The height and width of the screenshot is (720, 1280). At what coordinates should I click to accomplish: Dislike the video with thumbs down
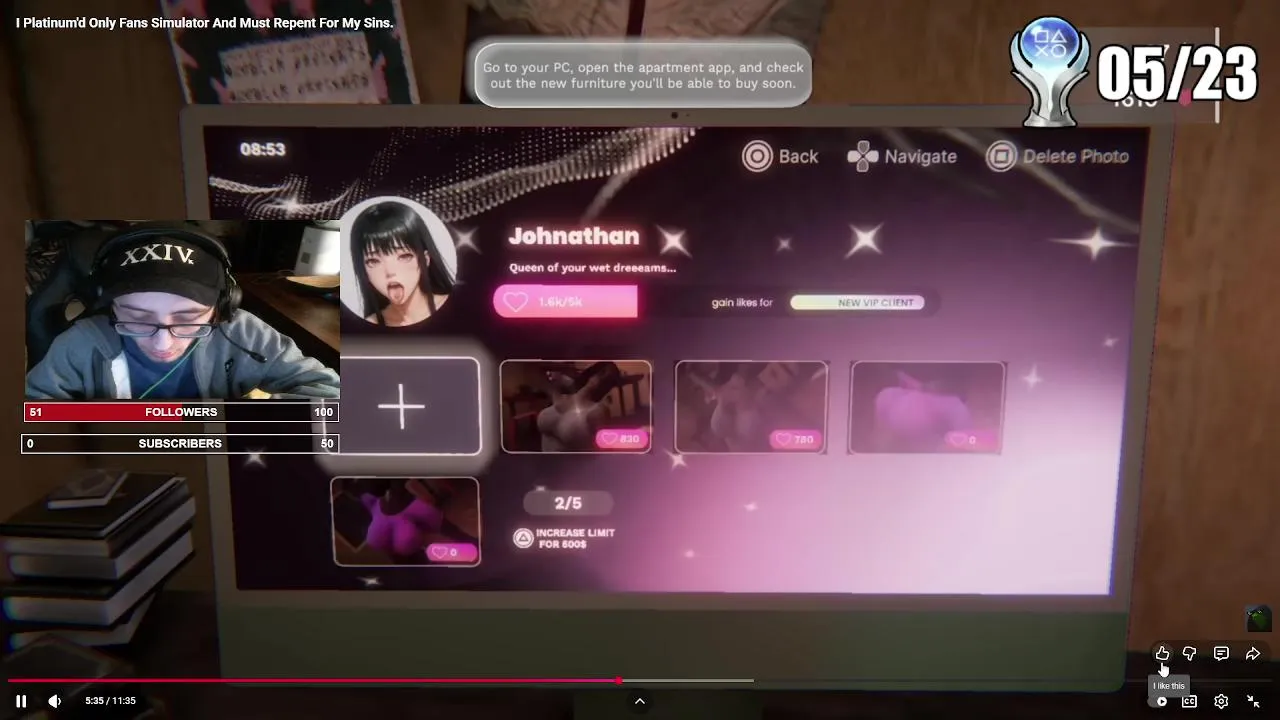(x=1190, y=653)
